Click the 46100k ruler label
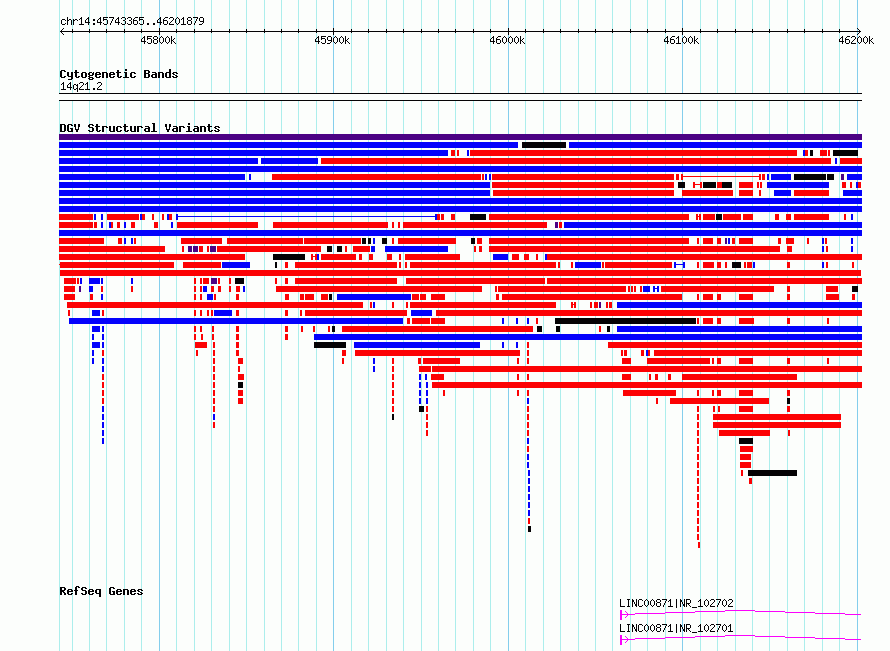This screenshot has width=890, height=651. [x=681, y=40]
